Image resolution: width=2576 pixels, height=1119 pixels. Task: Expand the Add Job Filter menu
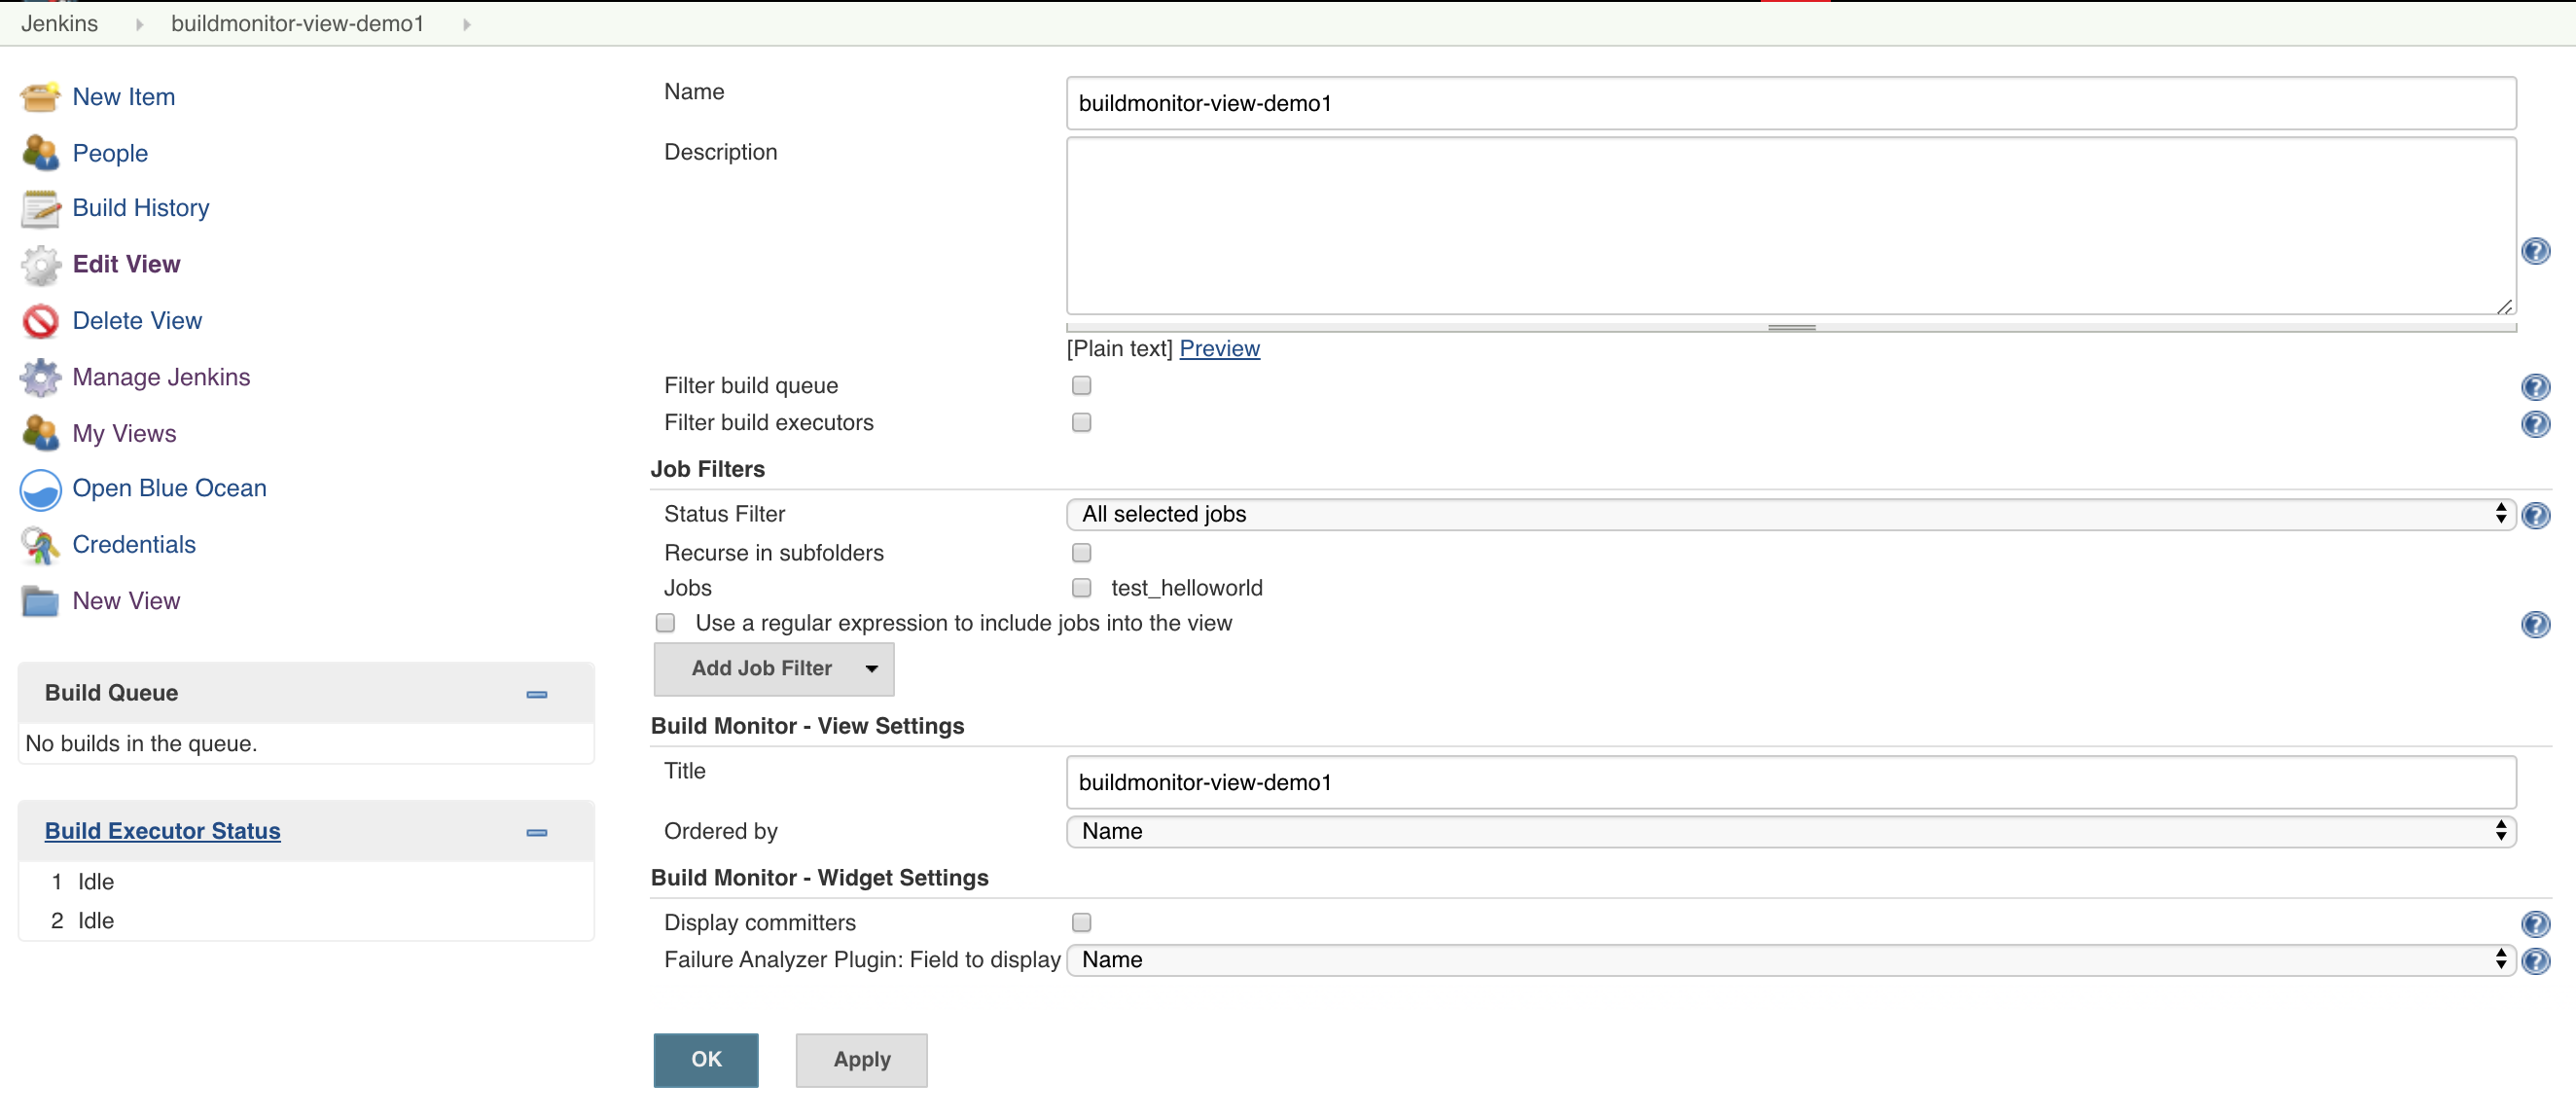[773, 669]
